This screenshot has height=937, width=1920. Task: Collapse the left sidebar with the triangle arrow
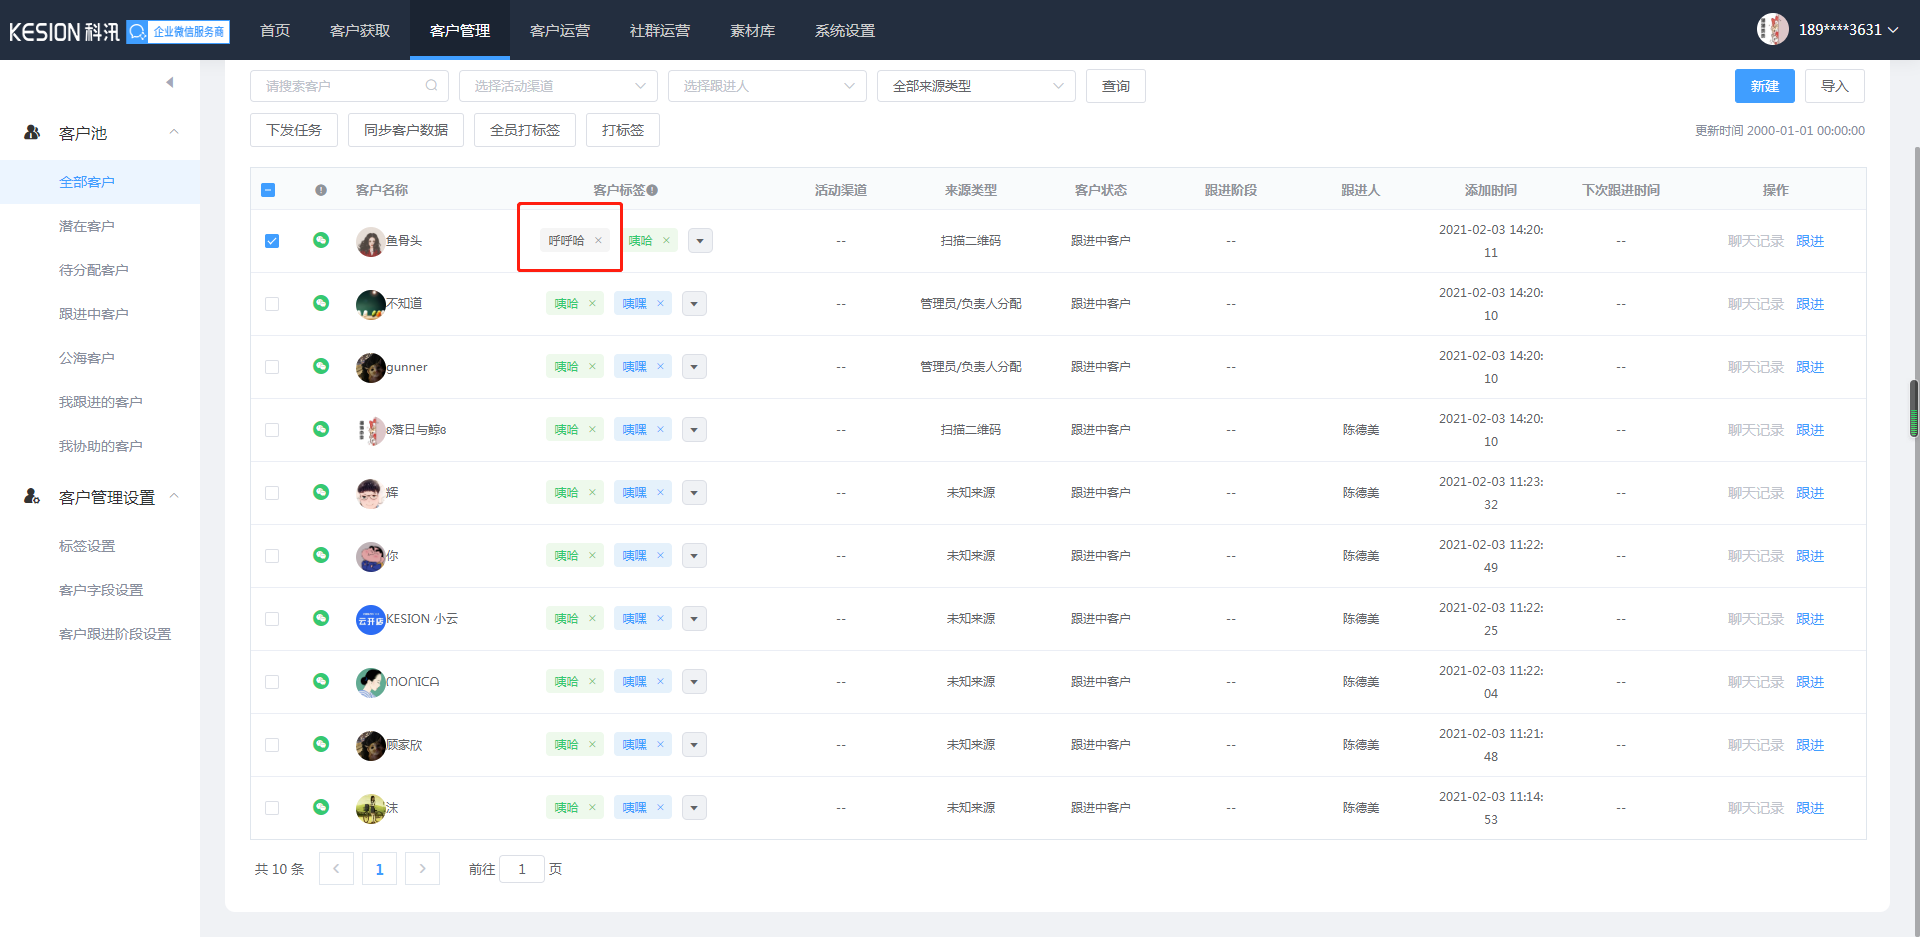click(170, 82)
